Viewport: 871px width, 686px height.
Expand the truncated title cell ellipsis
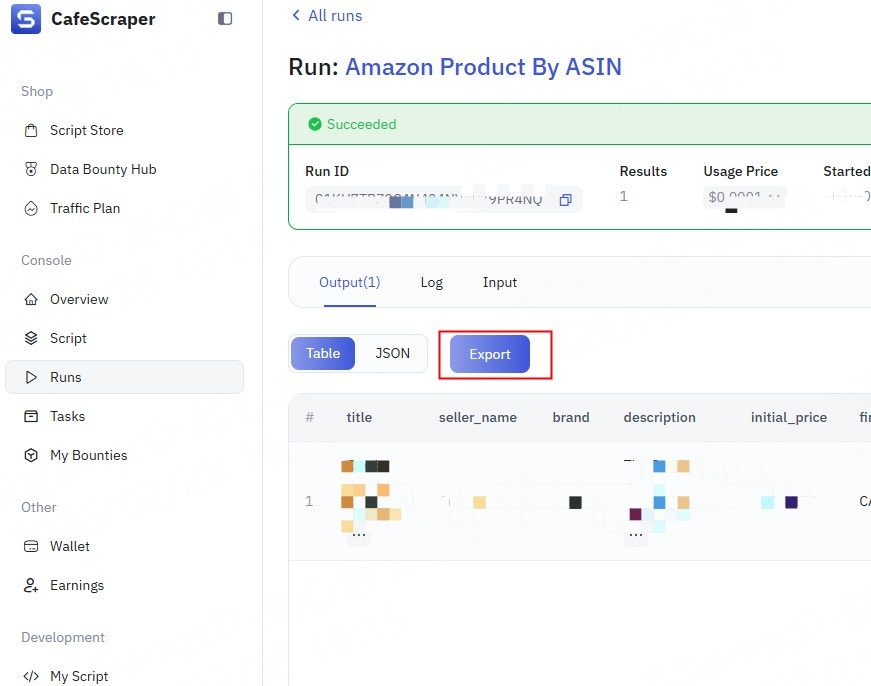point(359,535)
